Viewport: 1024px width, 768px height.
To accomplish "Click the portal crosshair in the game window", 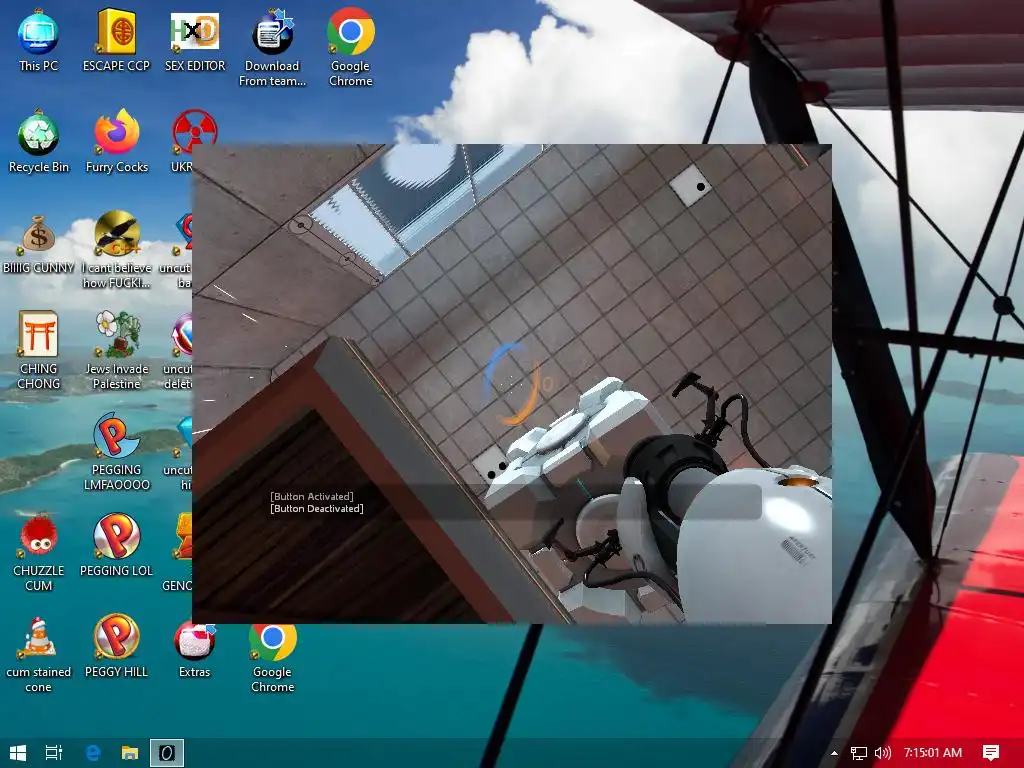I will (x=513, y=383).
